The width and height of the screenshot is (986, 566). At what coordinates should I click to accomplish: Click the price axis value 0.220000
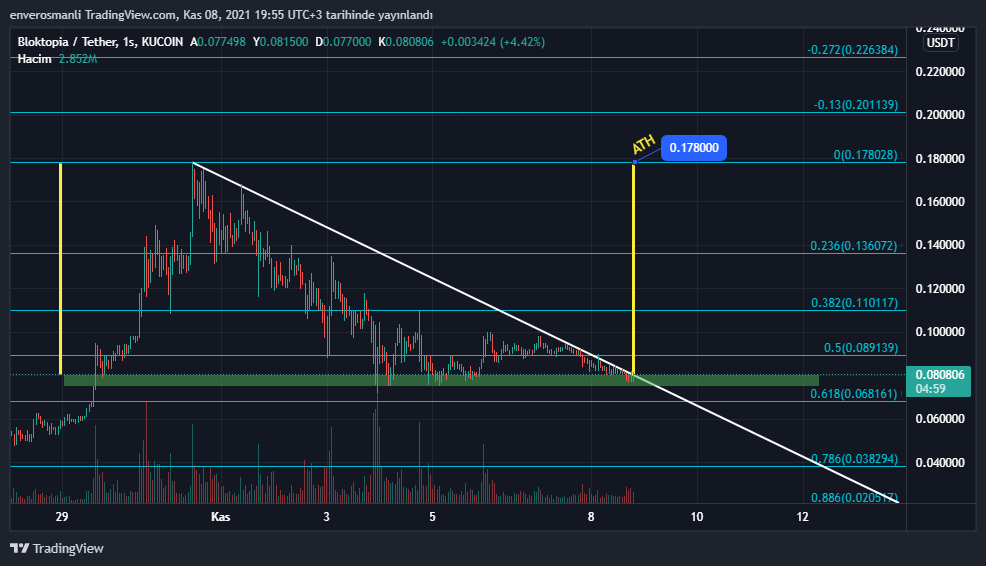(x=940, y=72)
